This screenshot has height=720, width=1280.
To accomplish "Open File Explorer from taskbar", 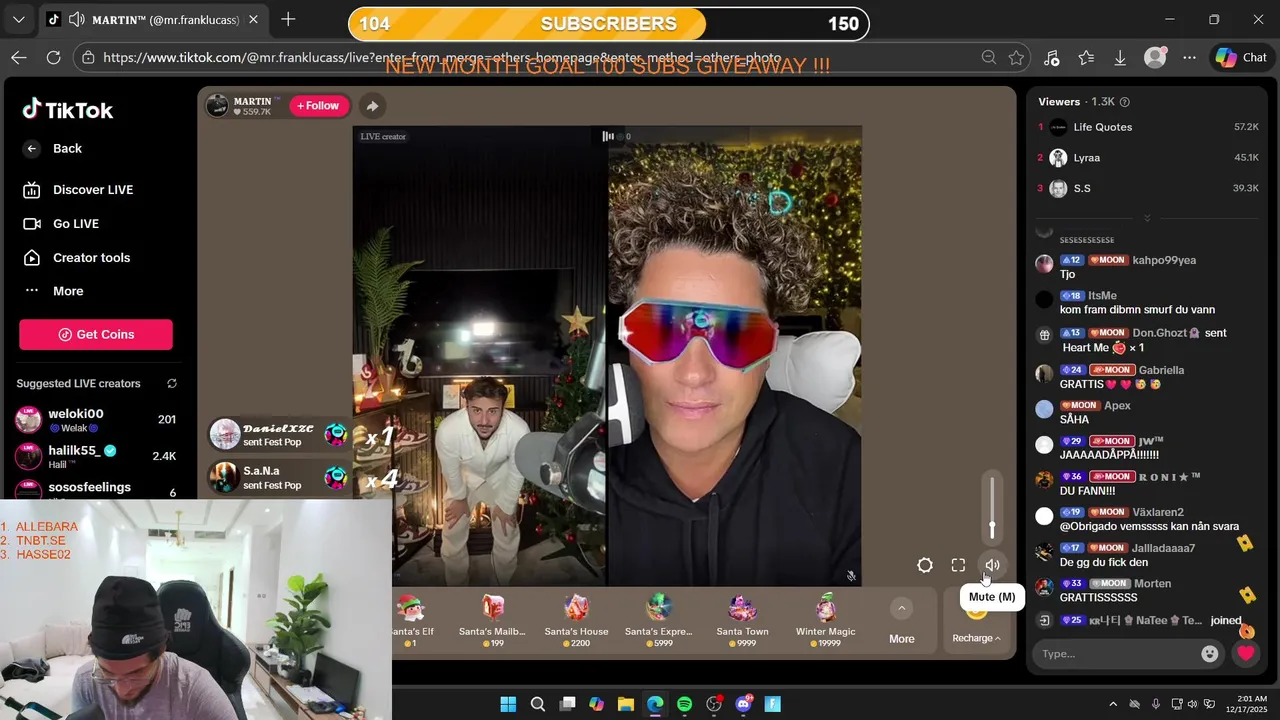I will point(626,704).
